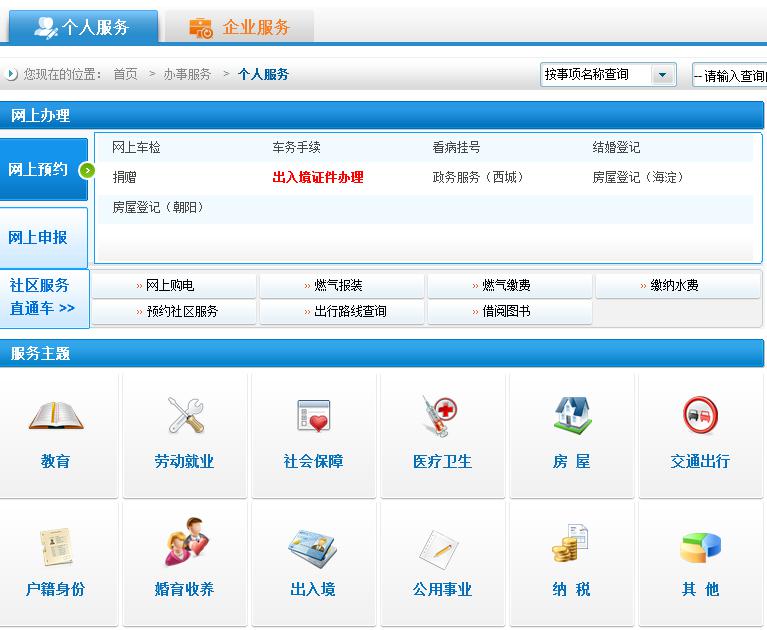The image size is (767, 630).
Task: Click the 婚育收养 label text
Action: 184,589
